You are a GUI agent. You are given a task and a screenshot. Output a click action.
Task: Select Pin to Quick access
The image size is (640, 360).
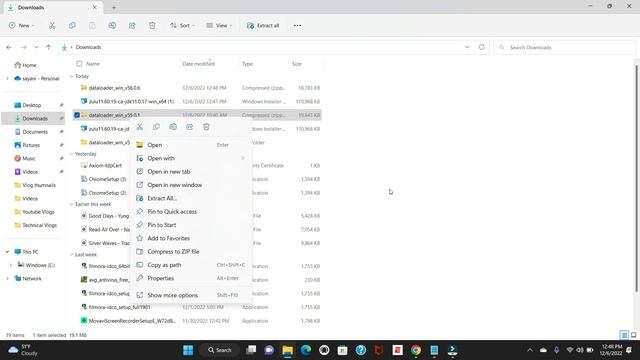point(191,211)
